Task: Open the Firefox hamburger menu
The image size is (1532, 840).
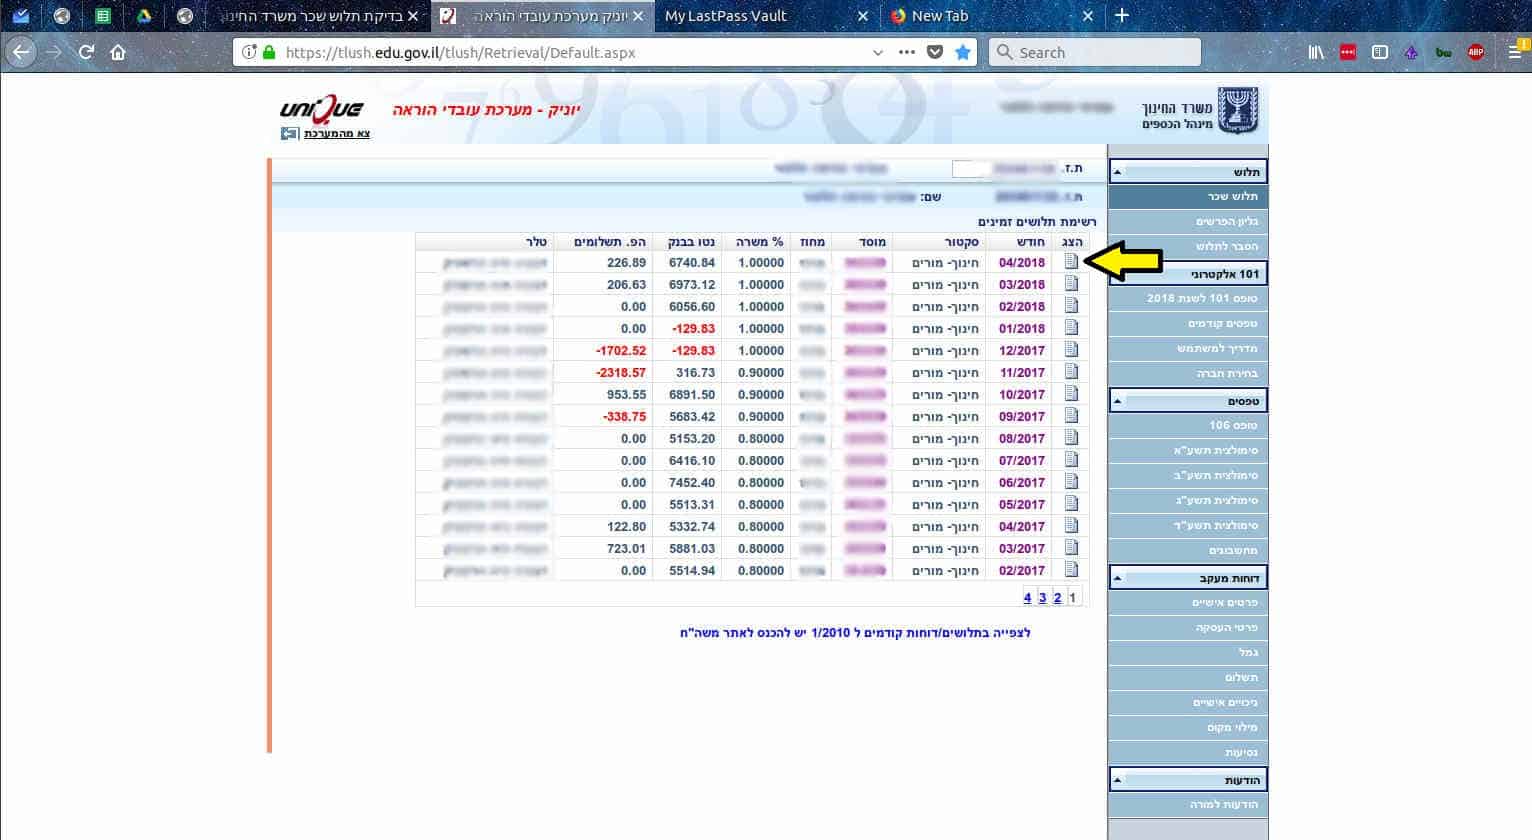Action: tap(1516, 52)
